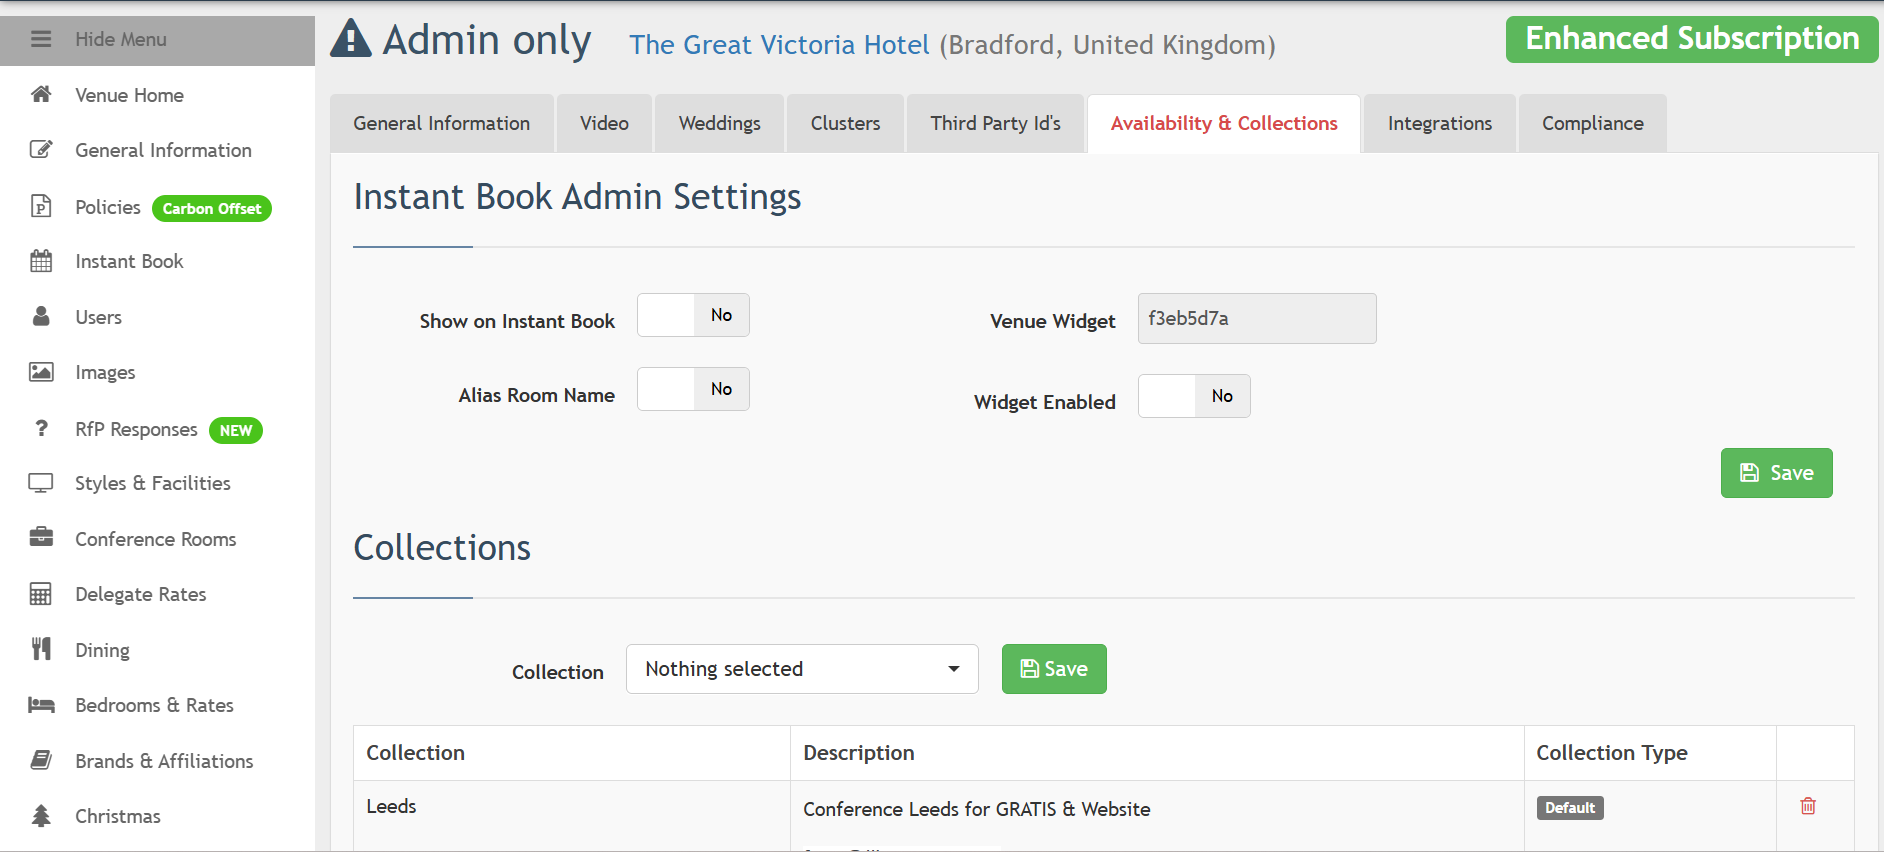Open Conference Rooms in the sidebar
Screen dimensions: 1884x852
(x=156, y=539)
